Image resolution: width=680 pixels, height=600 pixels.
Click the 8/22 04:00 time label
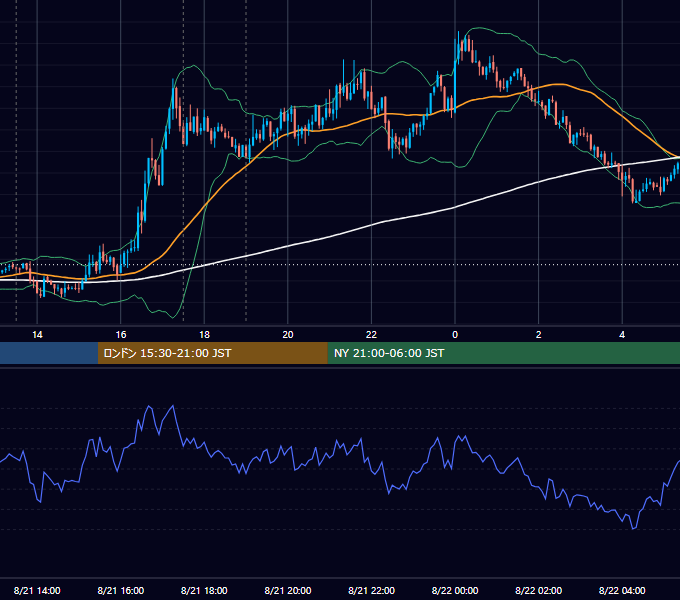(x=622, y=590)
